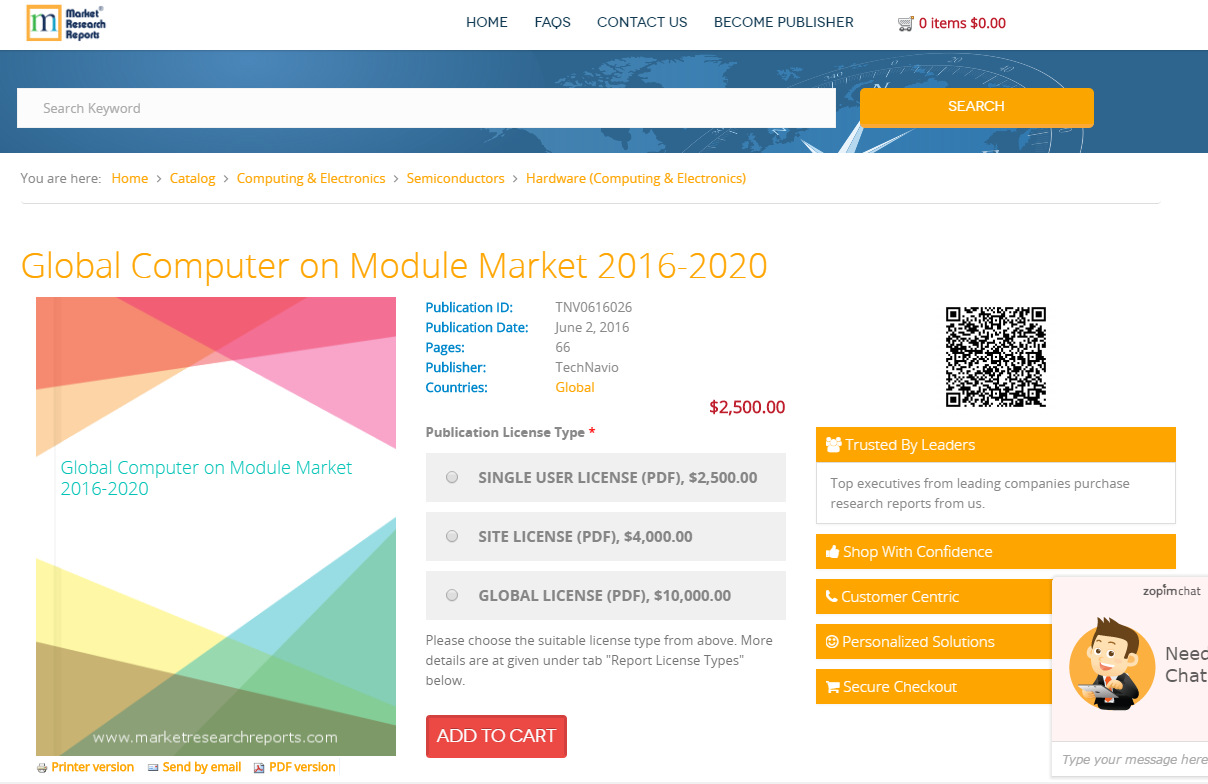
Task: Open the BECOME PUBLISHER menu item
Action: coord(784,22)
